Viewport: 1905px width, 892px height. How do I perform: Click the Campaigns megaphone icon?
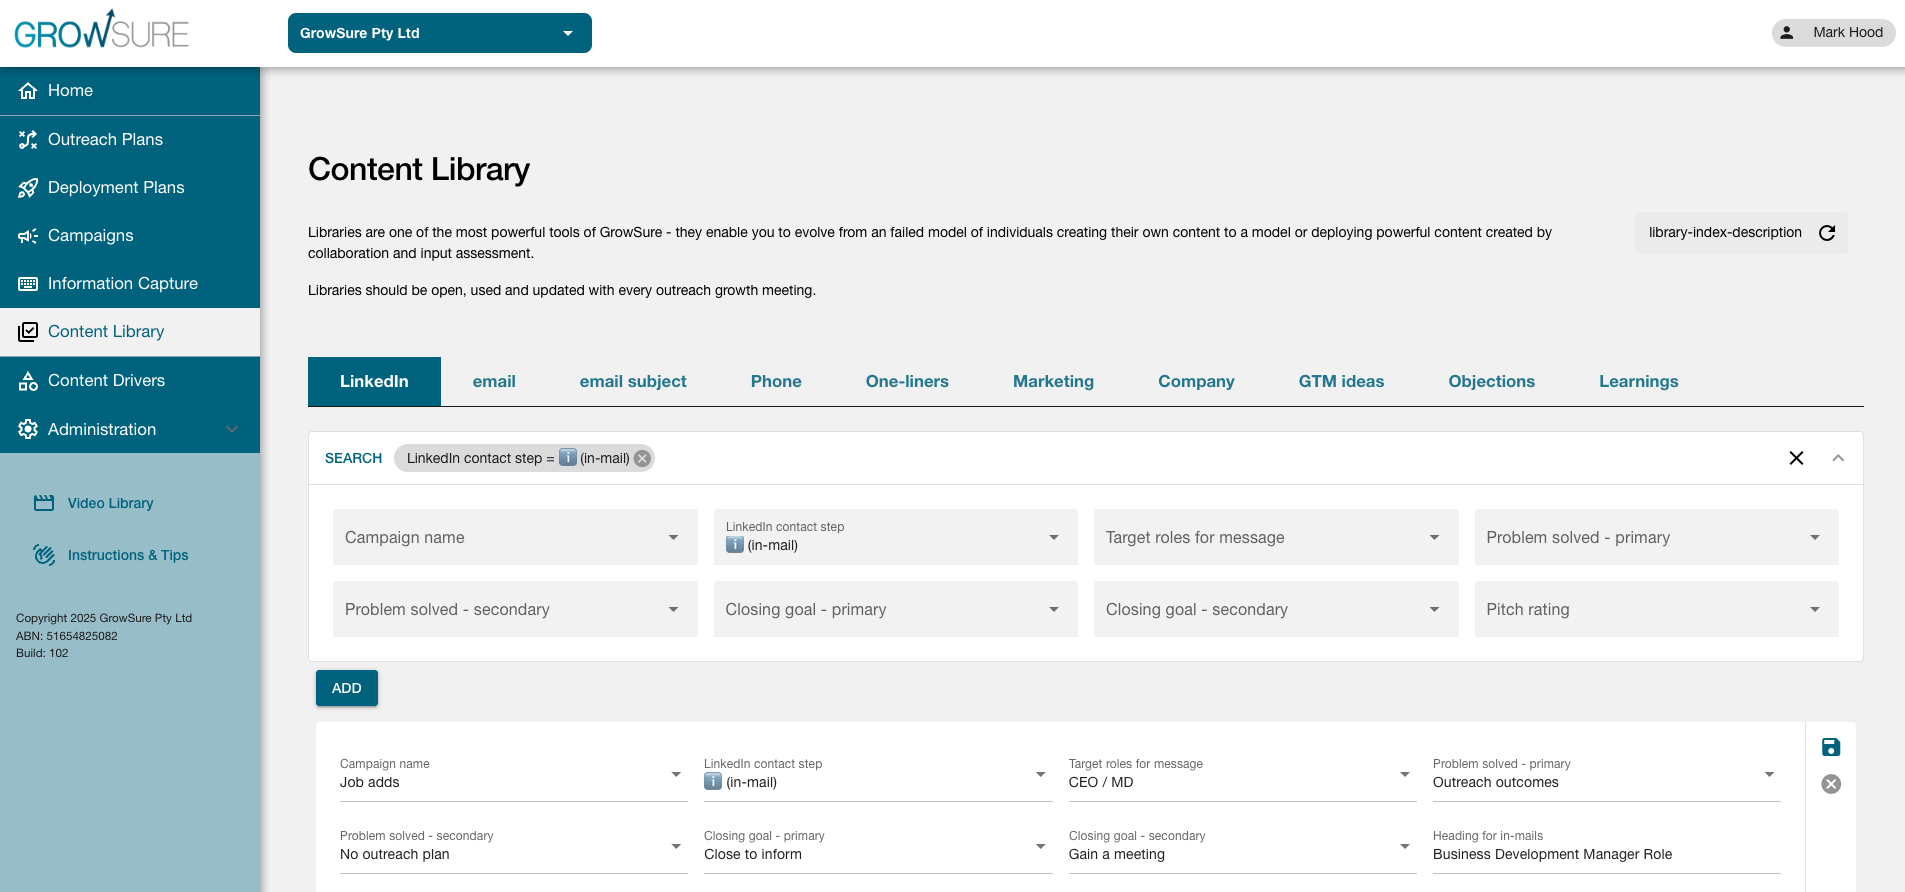tap(28, 236)
